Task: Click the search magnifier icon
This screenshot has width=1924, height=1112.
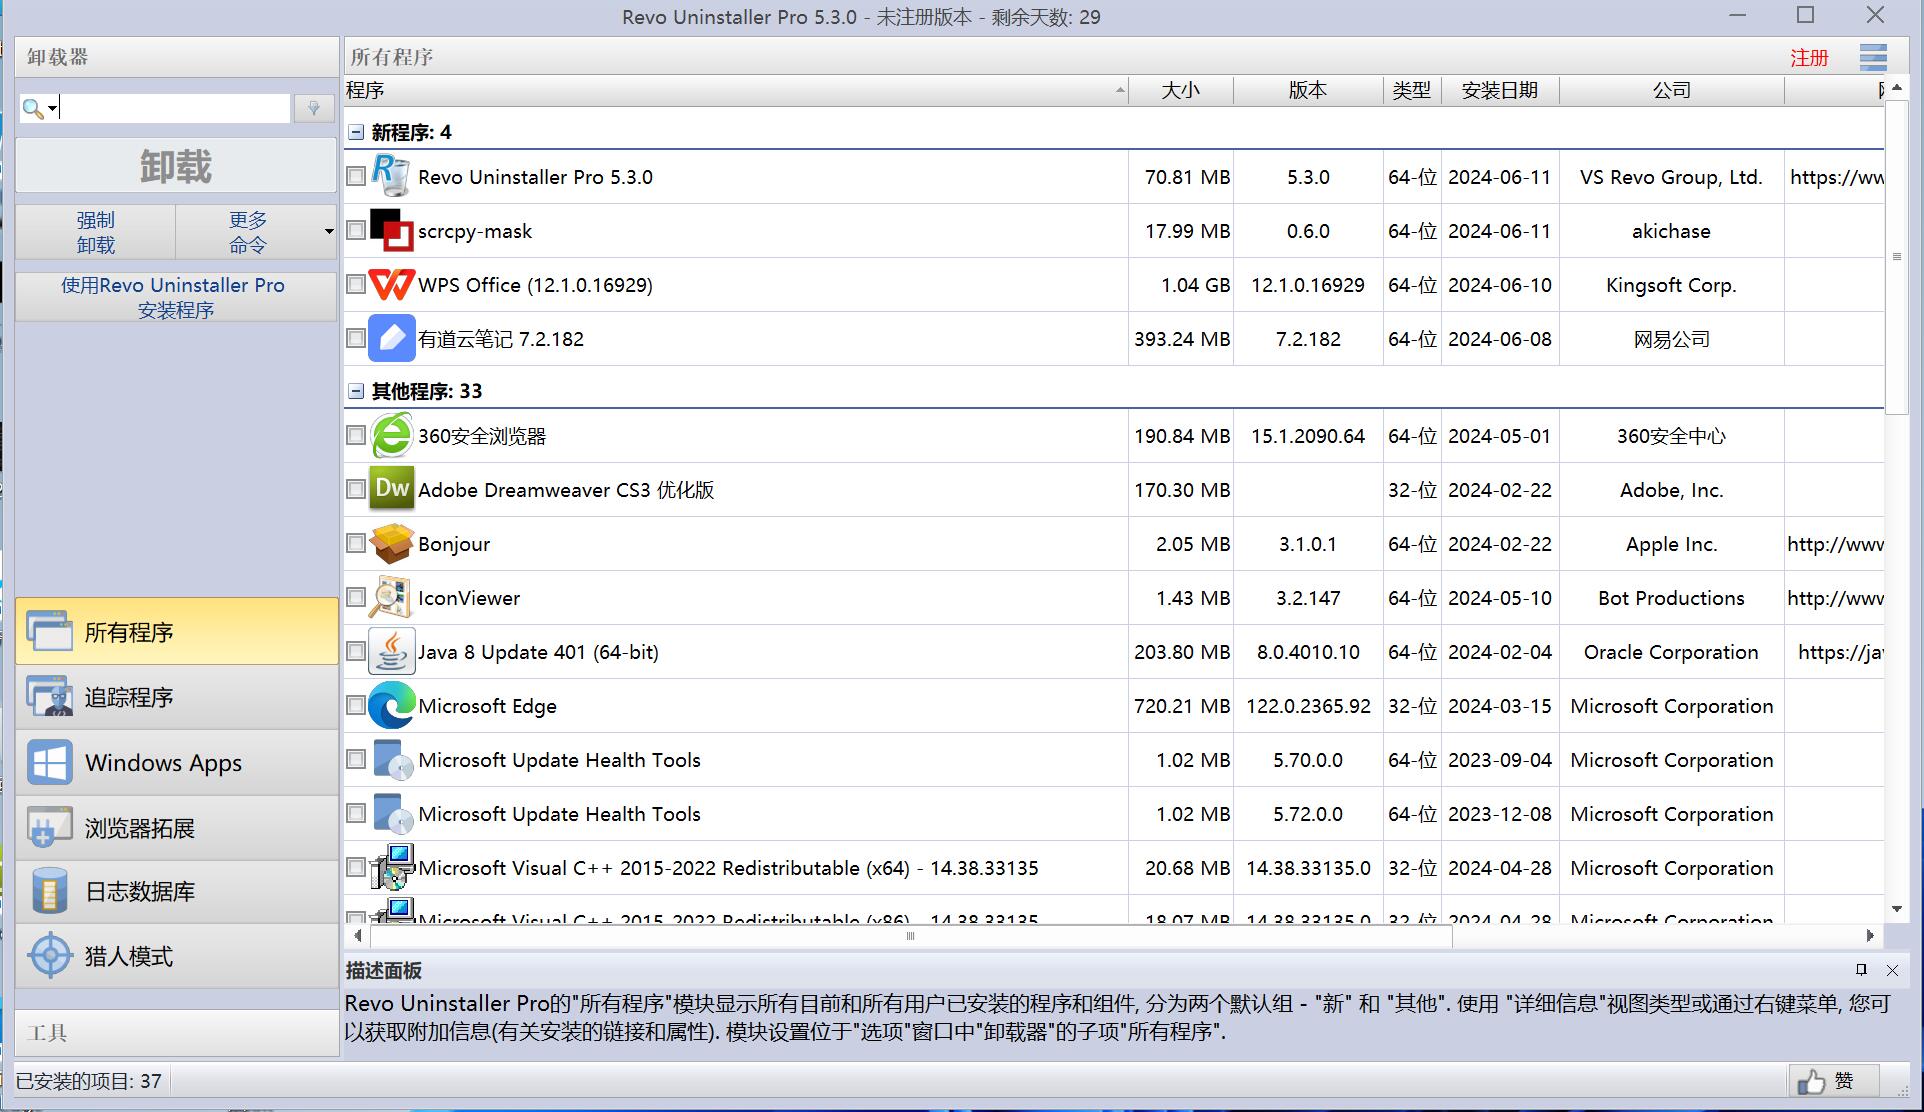Action: tap(32, 108)
